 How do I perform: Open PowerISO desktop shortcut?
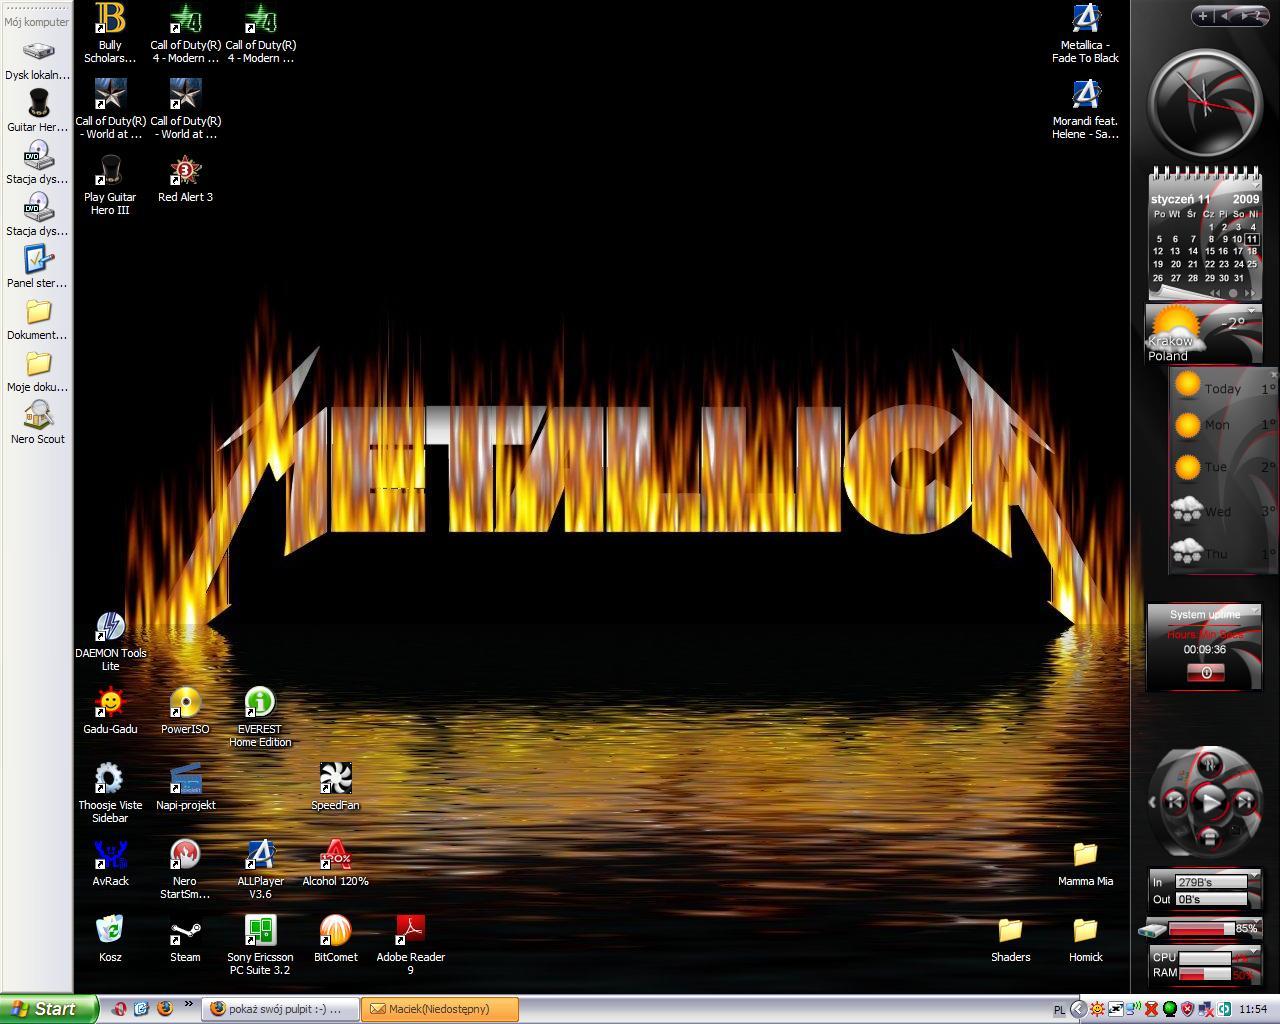(185, 711)
